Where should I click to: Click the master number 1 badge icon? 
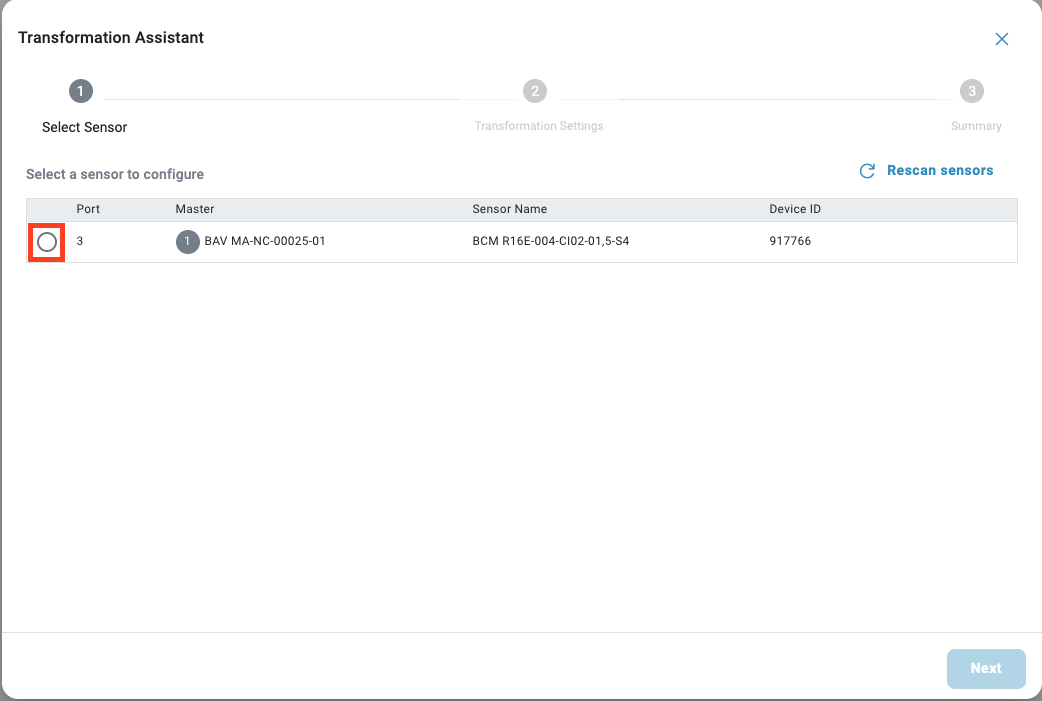click(x=187, y=241)
